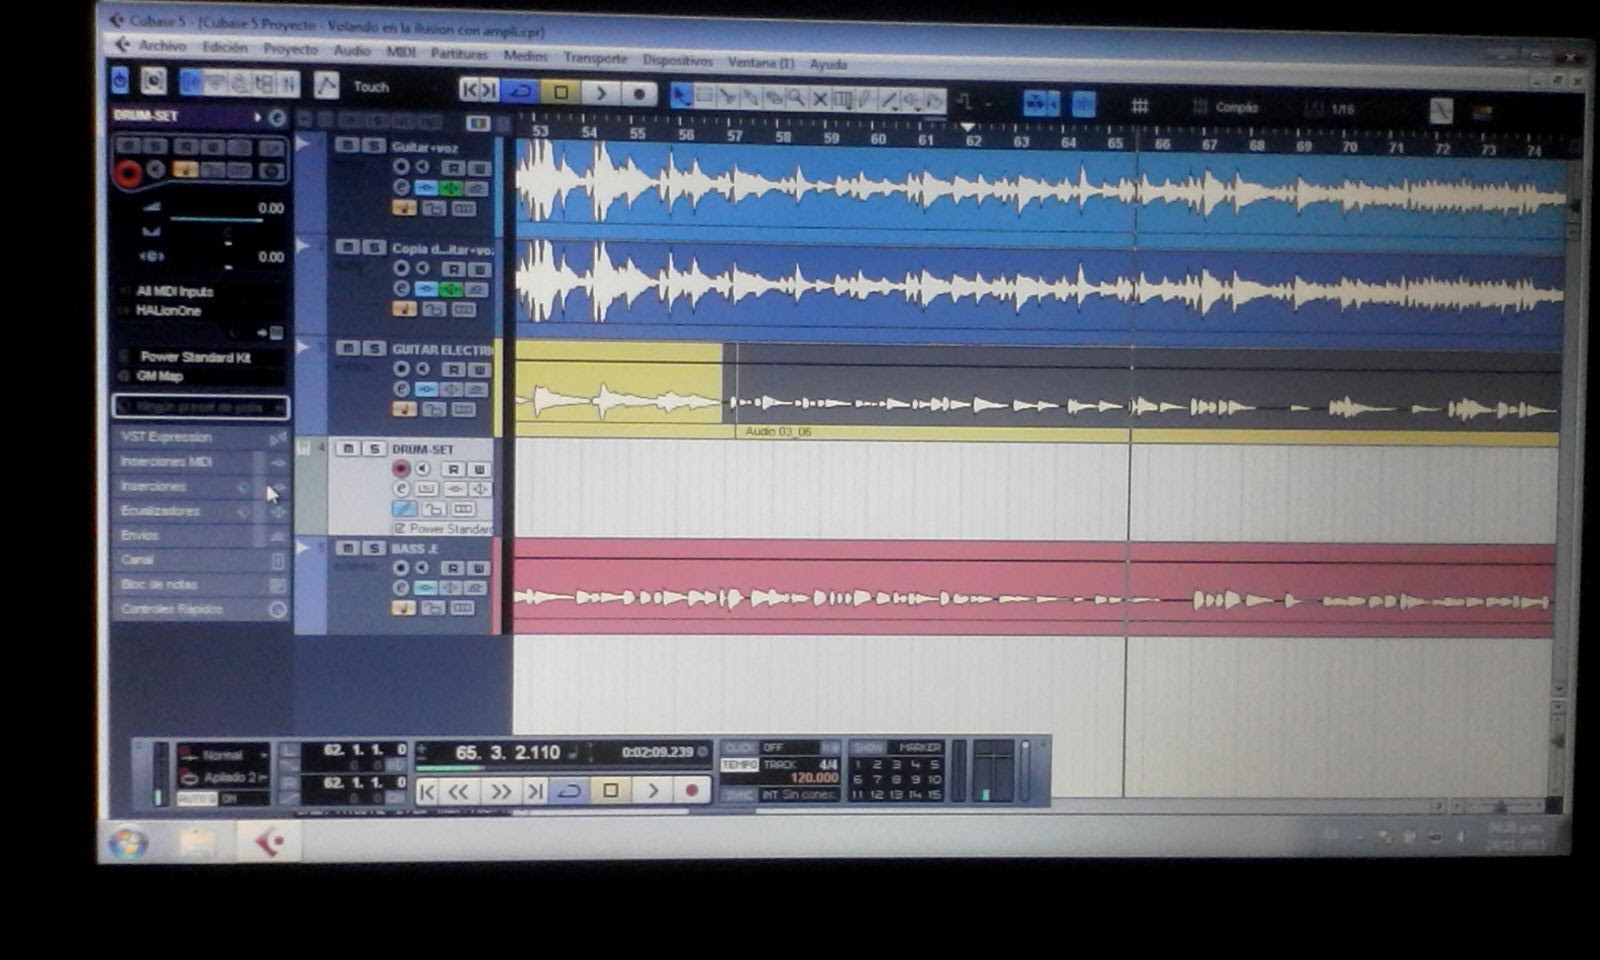This screenshot has height=960, width=1600.
Task: Mute the Guitar+voz track
Action: (x=347, y=146)
